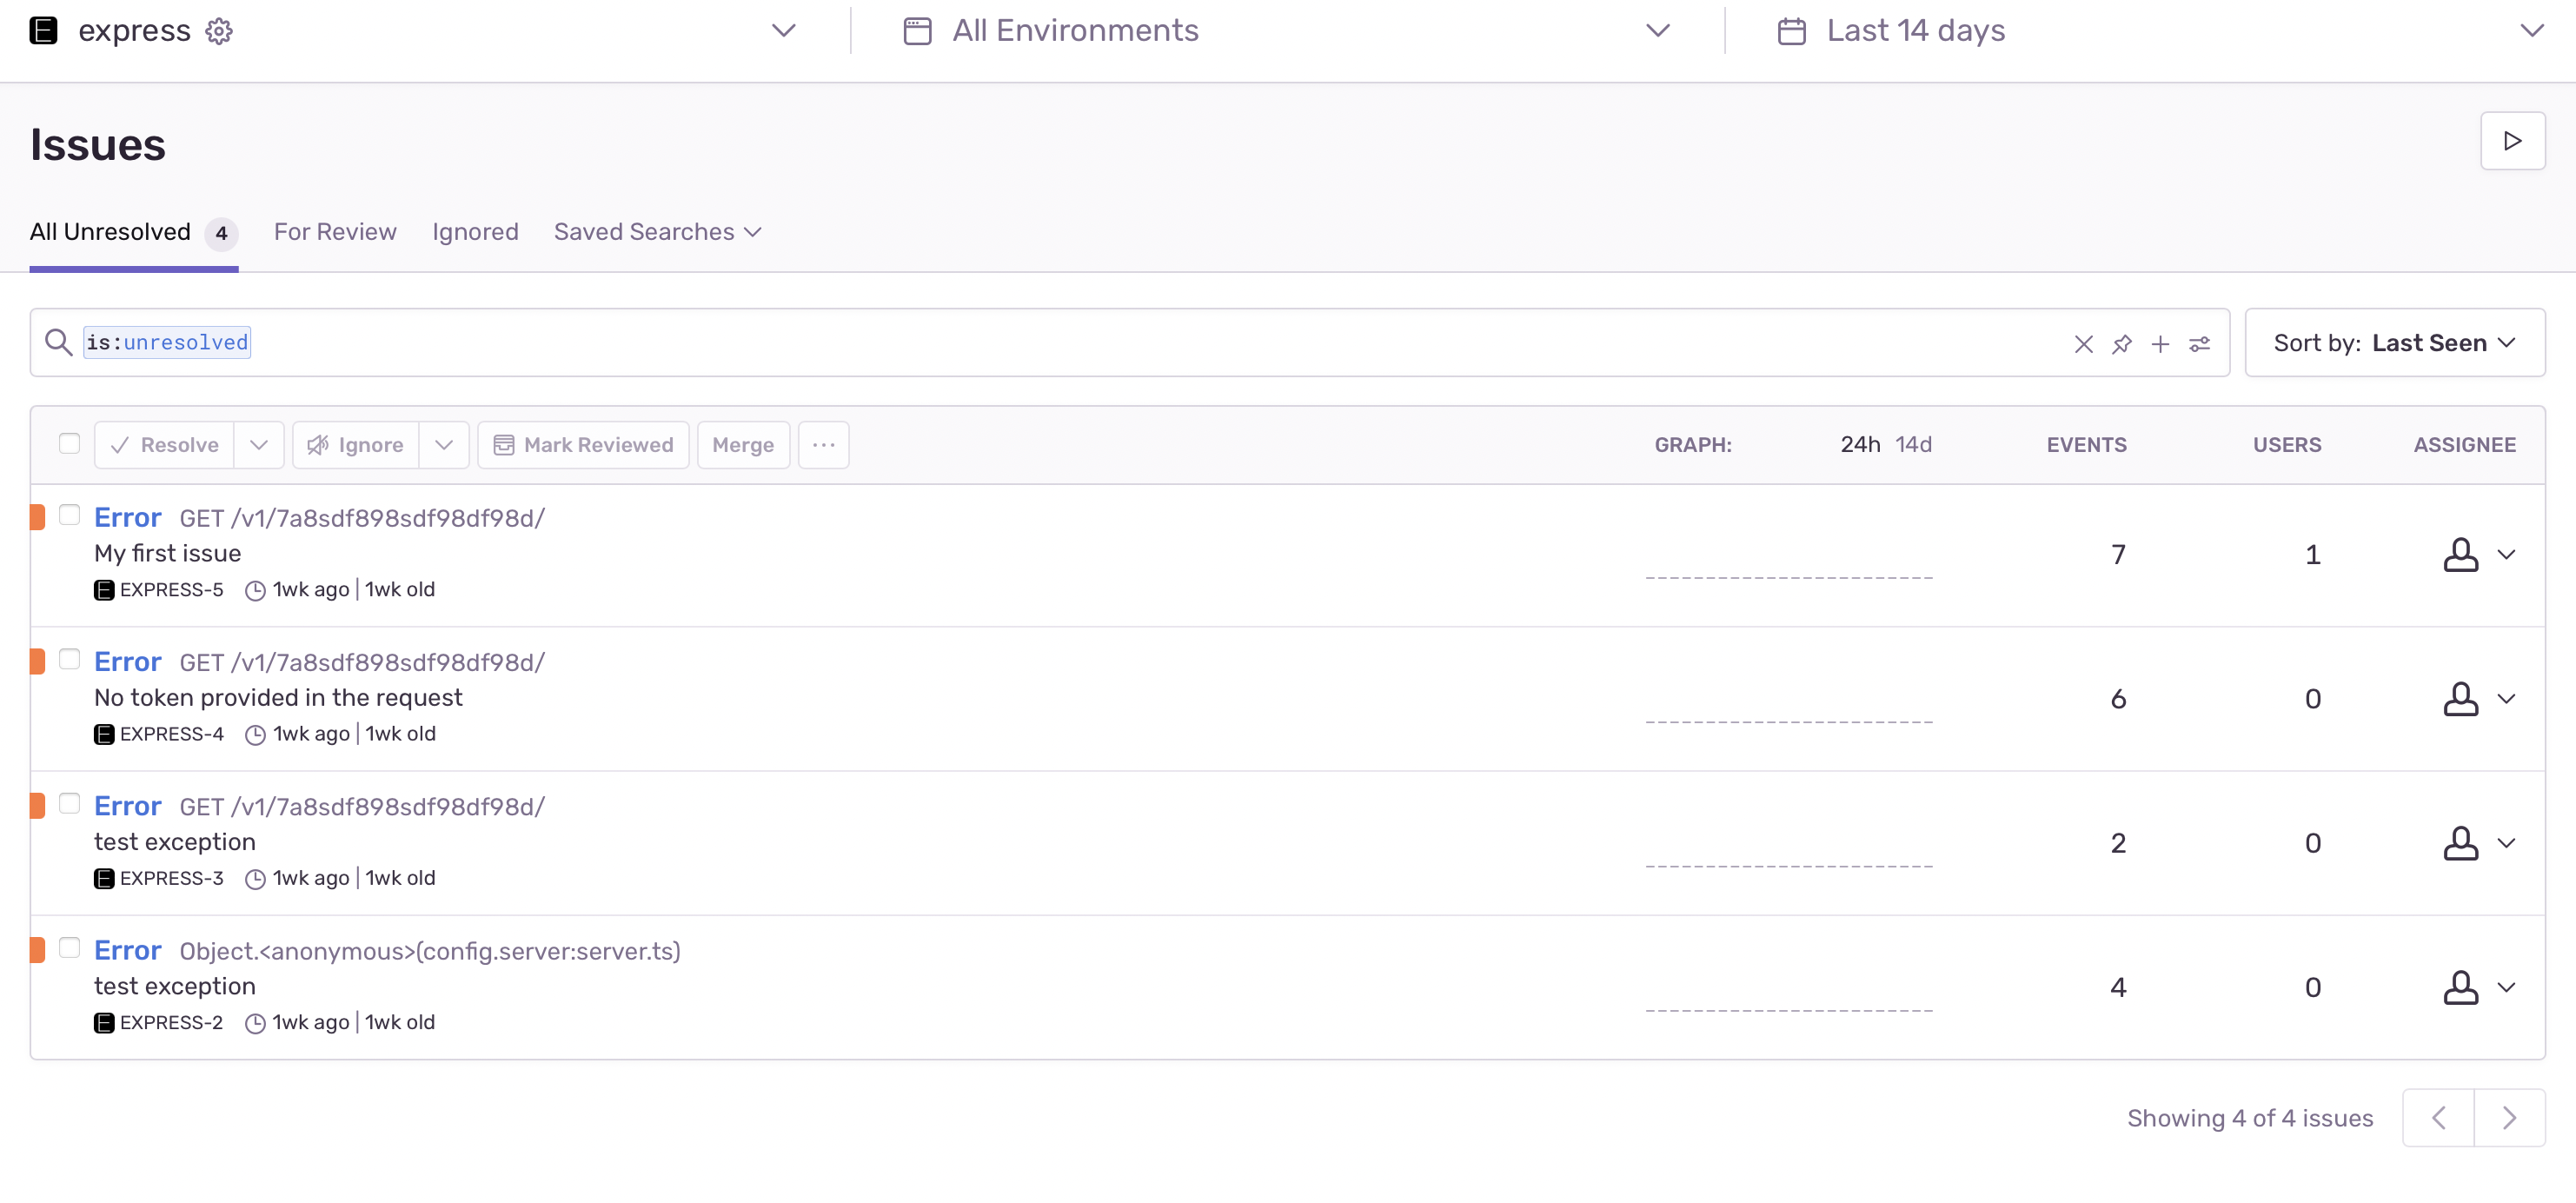Viewport: 2576px width, 1203px height.
Task: Open search builder sliders icon
Action: [2199, 344]
